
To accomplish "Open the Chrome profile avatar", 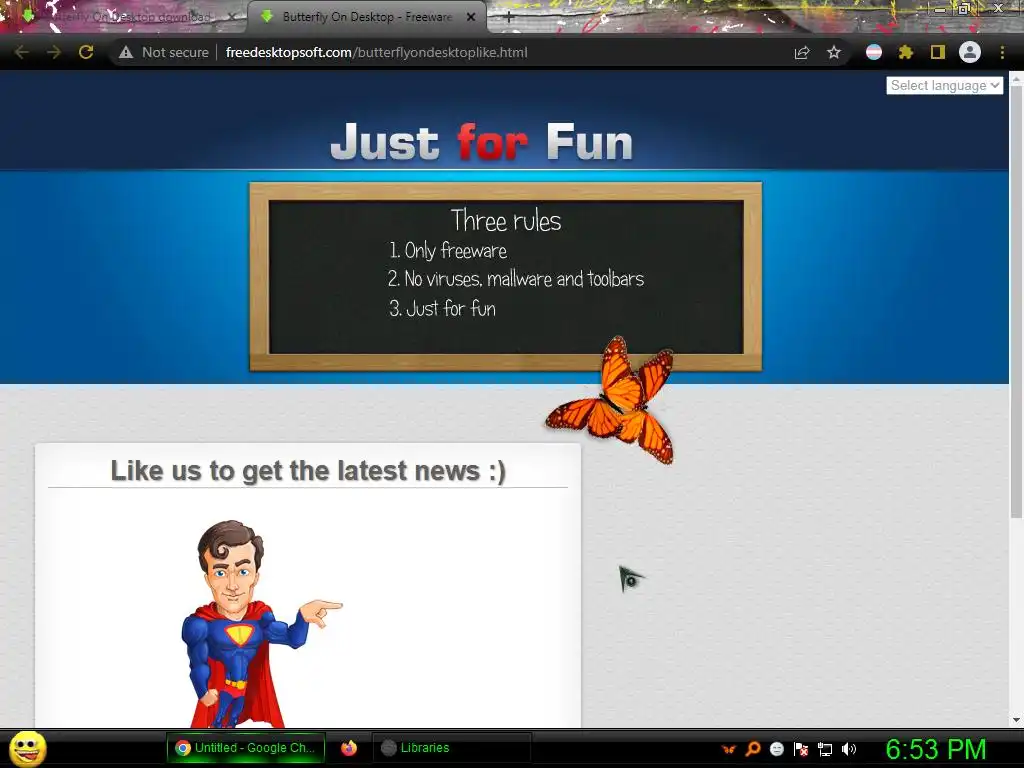I will (970, 52).
